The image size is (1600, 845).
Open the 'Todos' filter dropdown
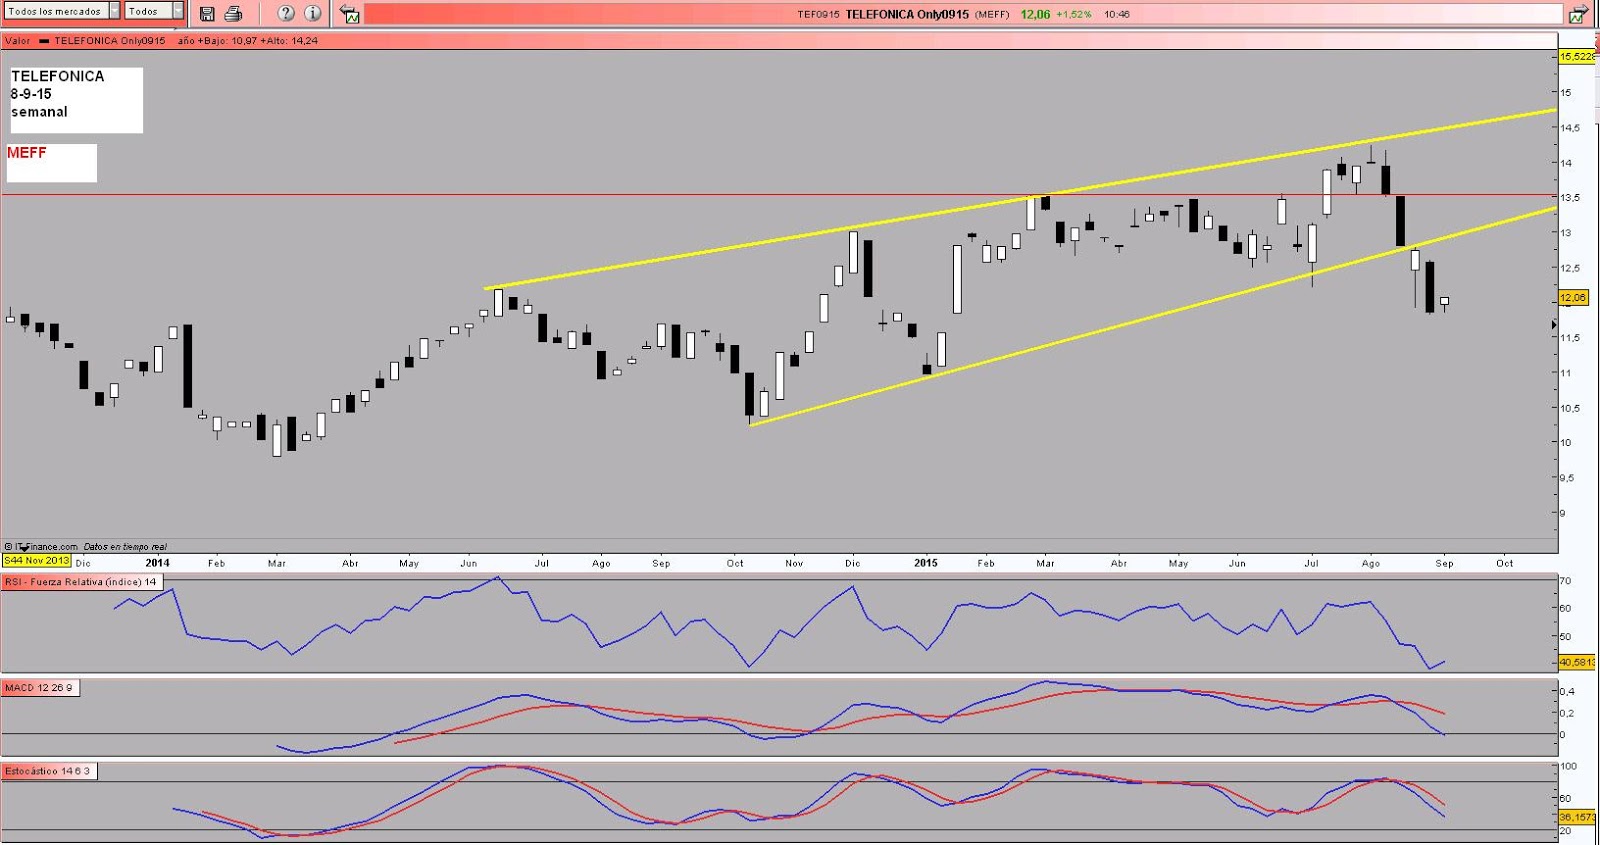click(x=155, y=11)
